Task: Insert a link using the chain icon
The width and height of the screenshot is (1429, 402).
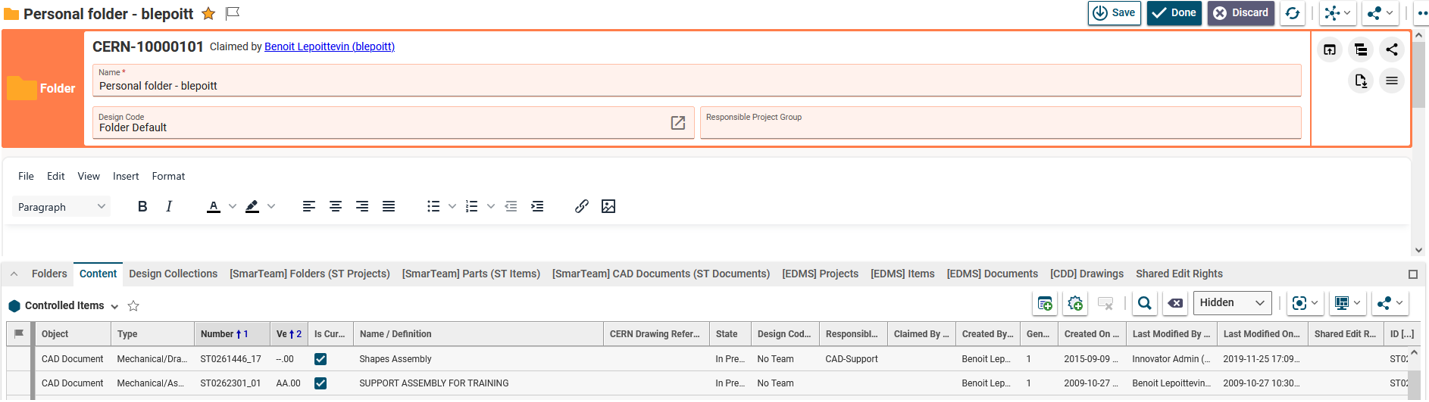Action: coord(581,206)
